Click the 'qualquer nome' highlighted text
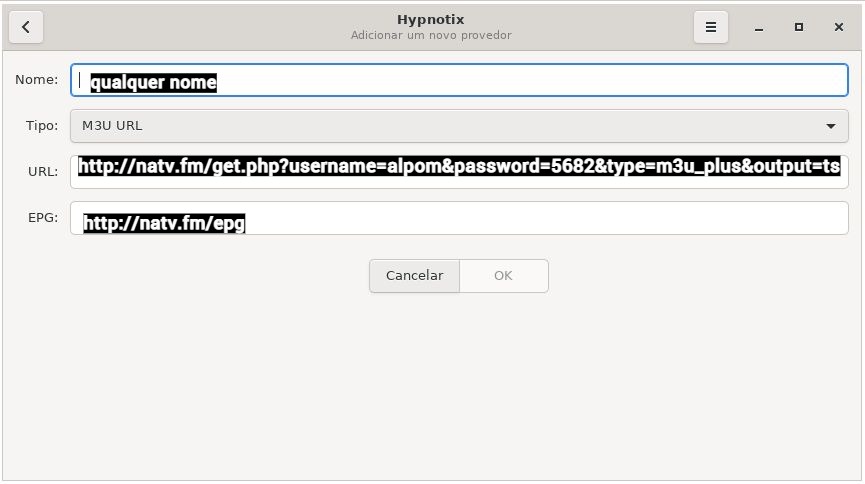Screen dimensions: 865x484 pyautogui.click(x=153, y=83)
